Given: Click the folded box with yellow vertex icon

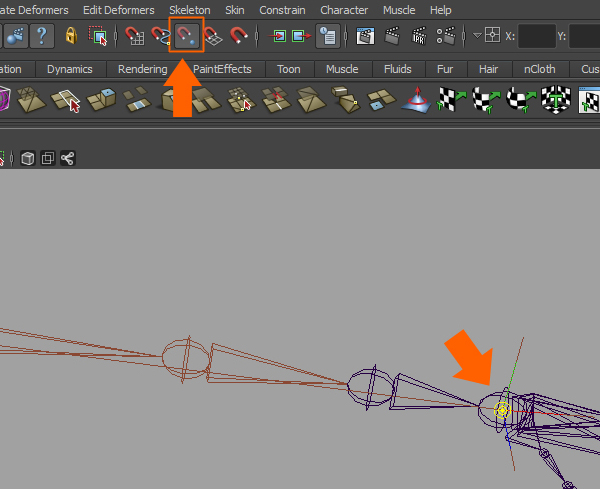Looking at the screenshot, I should pyautogui.click(x=346, y=99).
